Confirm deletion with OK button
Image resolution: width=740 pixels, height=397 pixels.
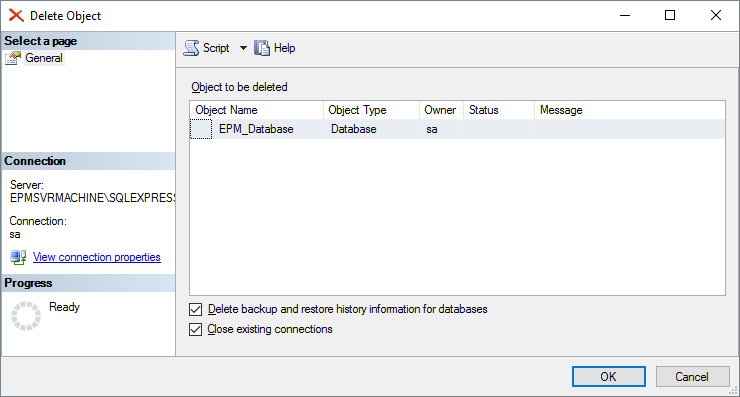point(609,377)
